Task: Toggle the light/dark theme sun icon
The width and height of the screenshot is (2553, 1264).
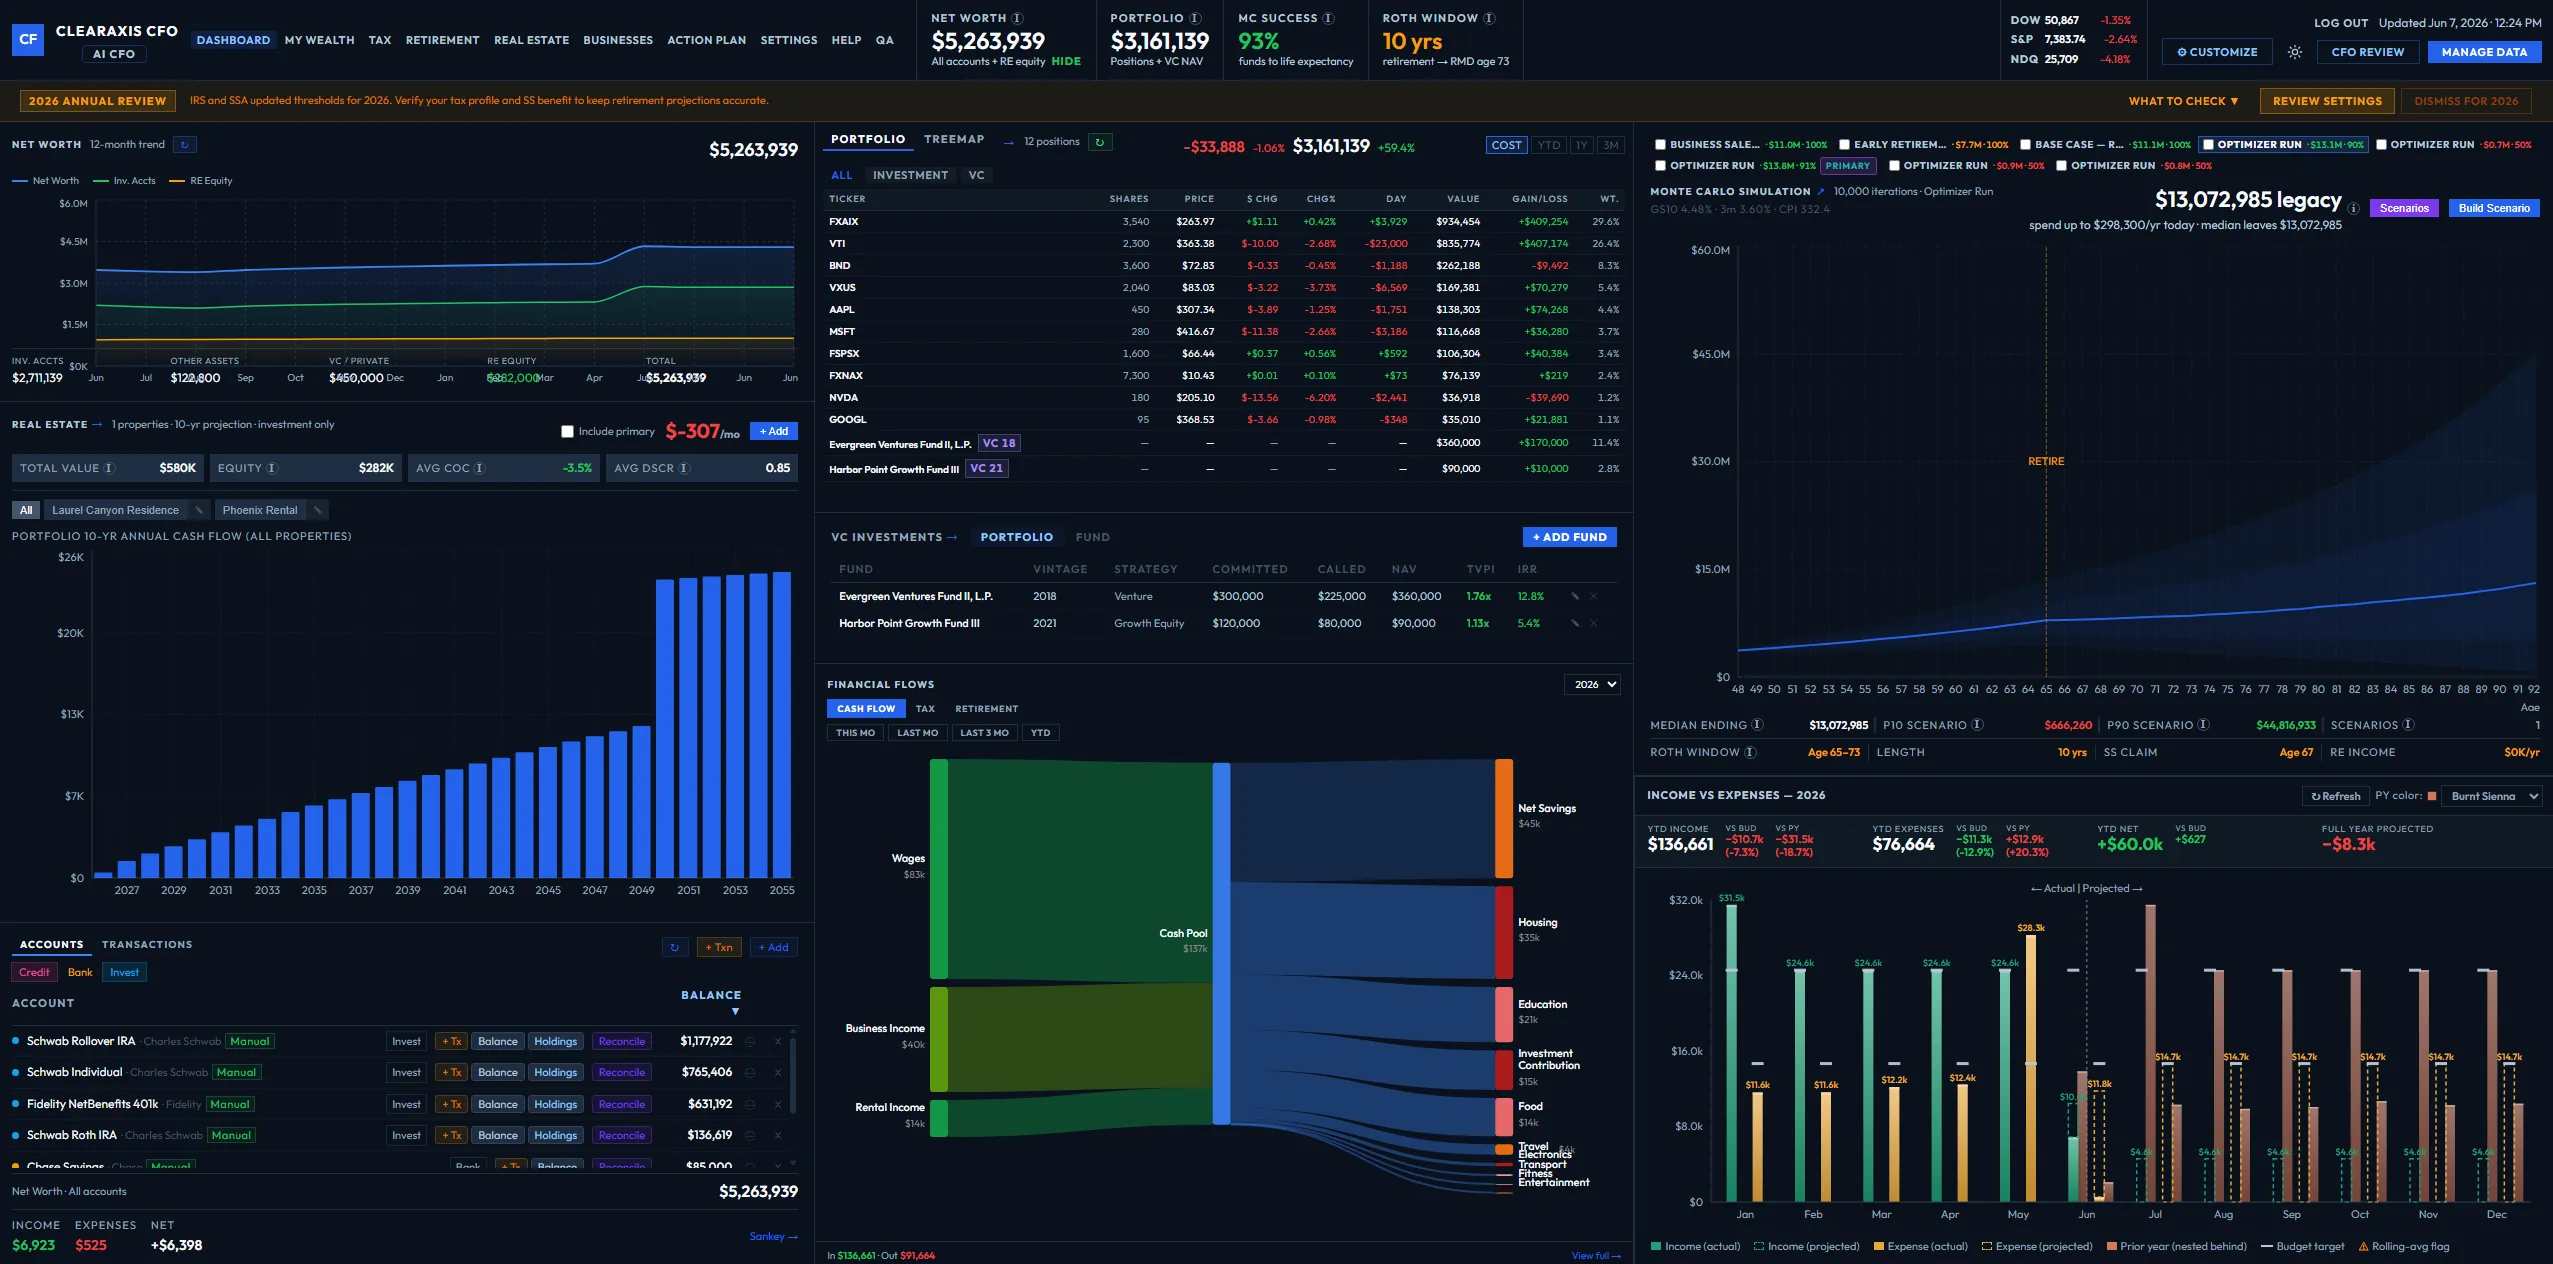Action: [x=2295, y=52]
